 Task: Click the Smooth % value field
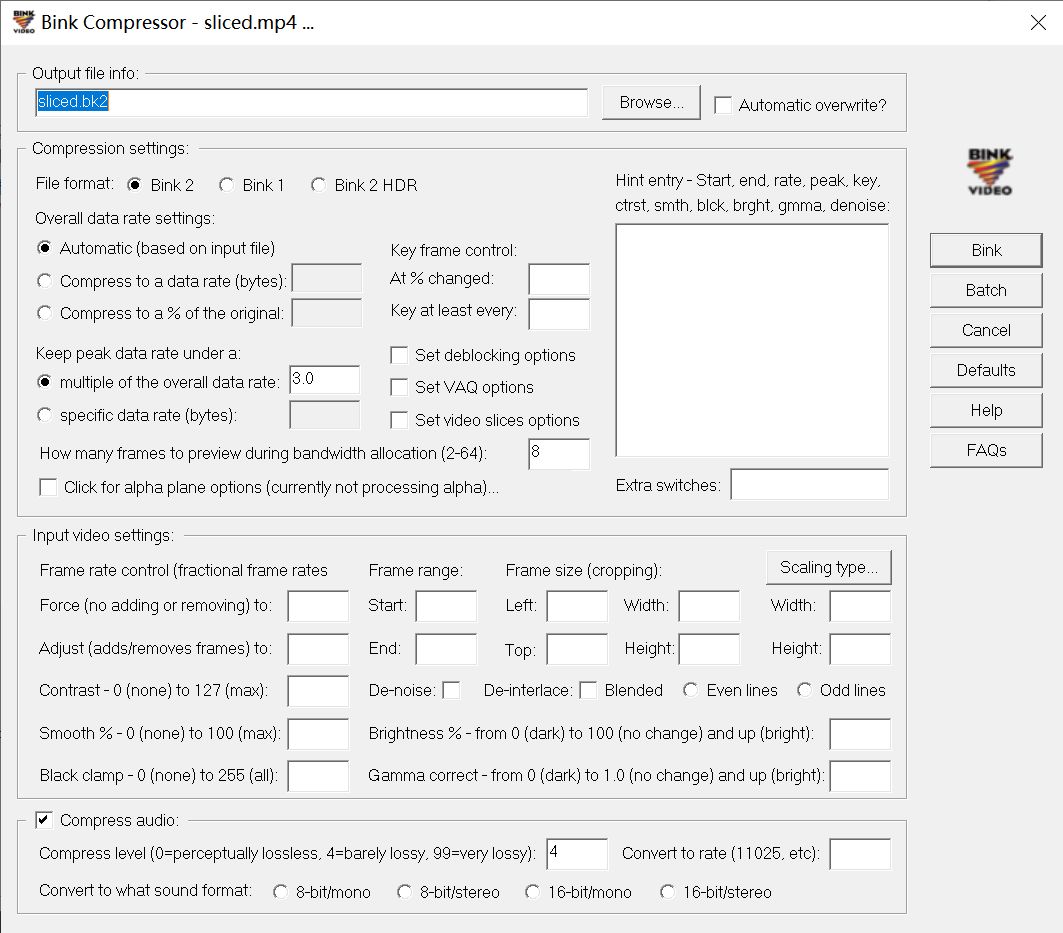(318, 734)
